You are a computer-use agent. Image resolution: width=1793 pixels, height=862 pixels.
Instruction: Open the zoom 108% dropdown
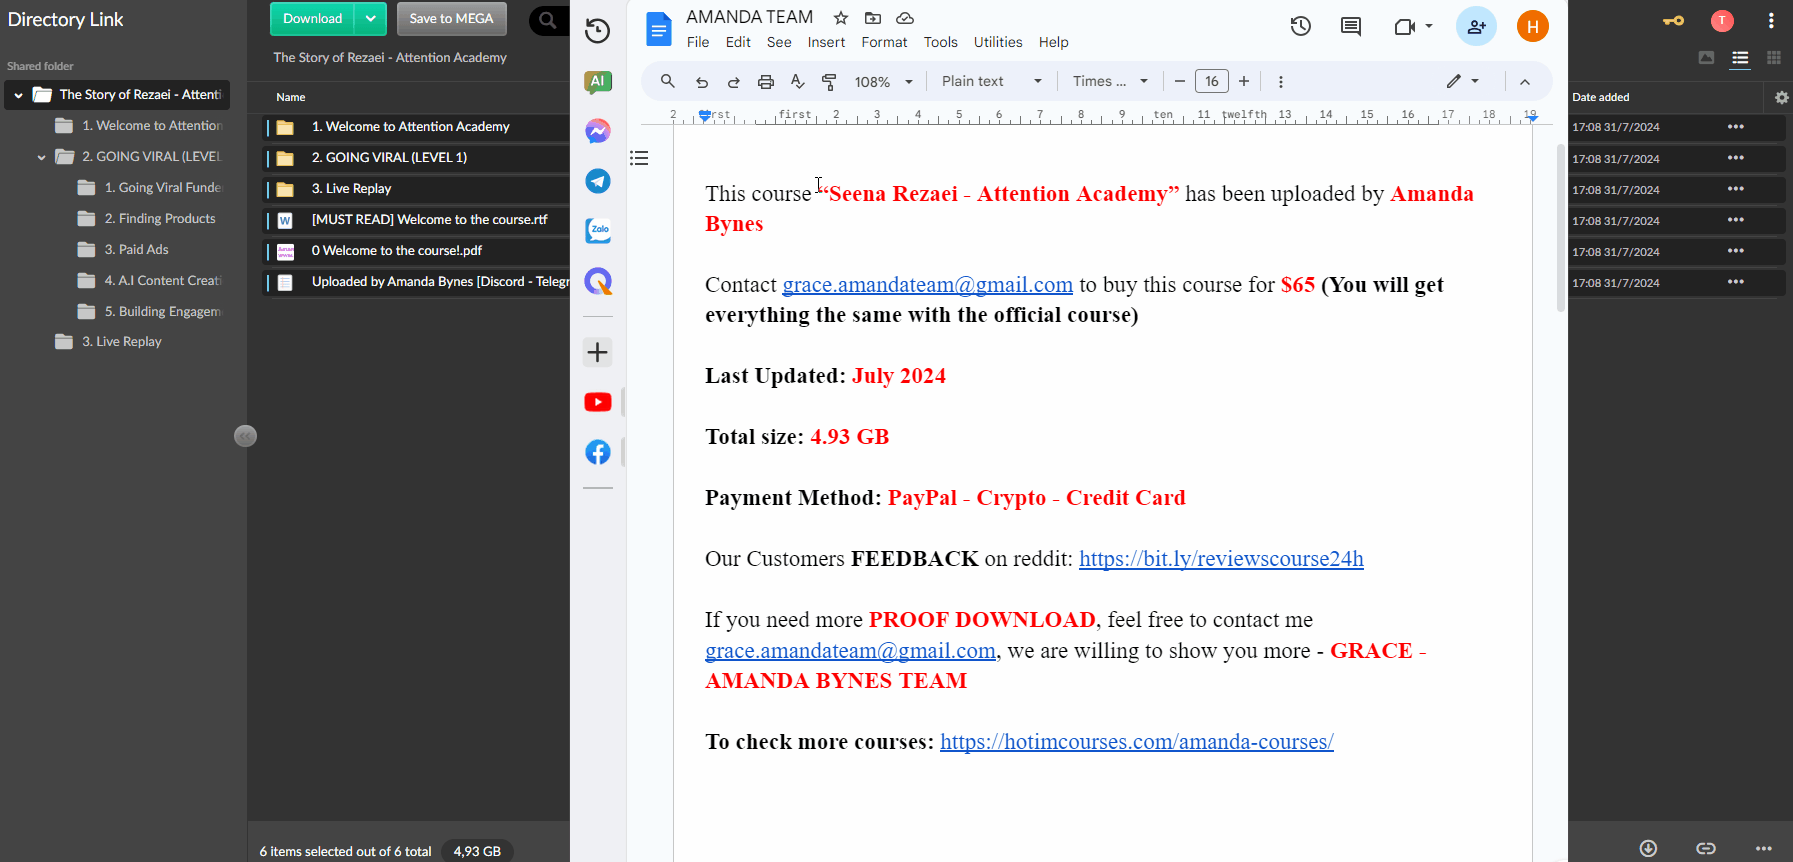[884, 82]
